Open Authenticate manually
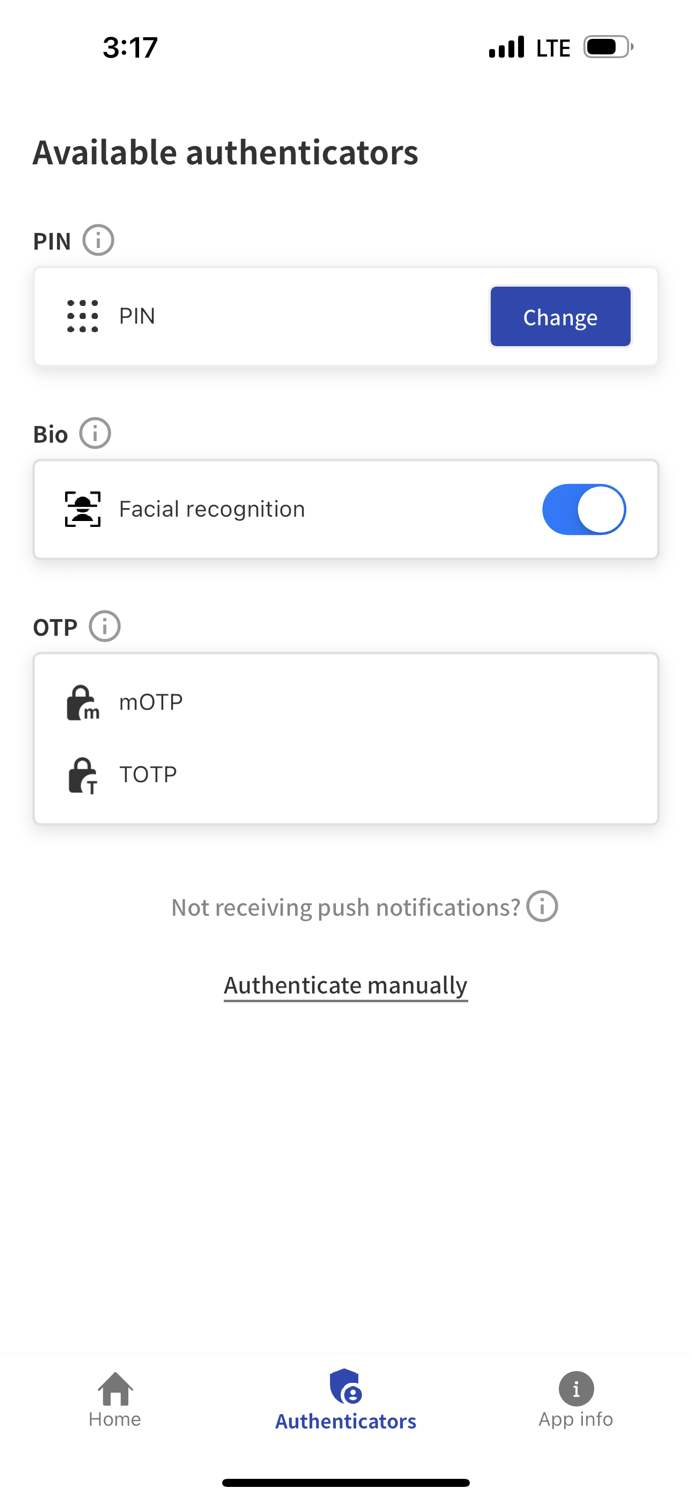Viewport: 692px width, 1500px height. coord(345,985)
